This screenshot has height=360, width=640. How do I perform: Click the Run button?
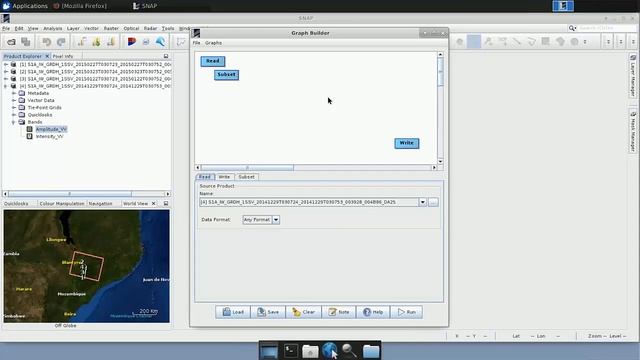tap(407, 312)
